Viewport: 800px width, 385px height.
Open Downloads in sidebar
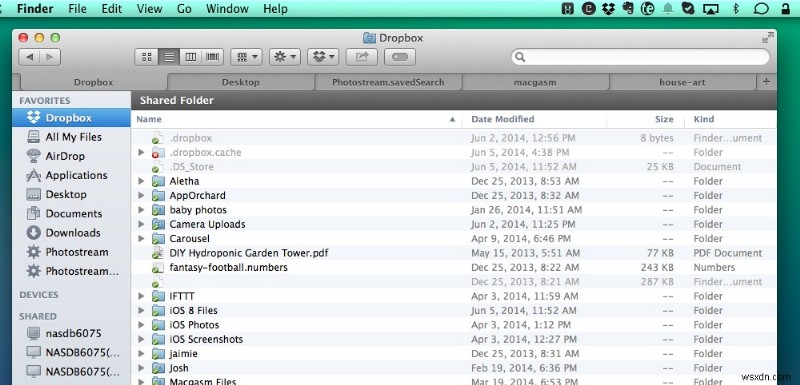pyautogui.click(x=71, y=233)
